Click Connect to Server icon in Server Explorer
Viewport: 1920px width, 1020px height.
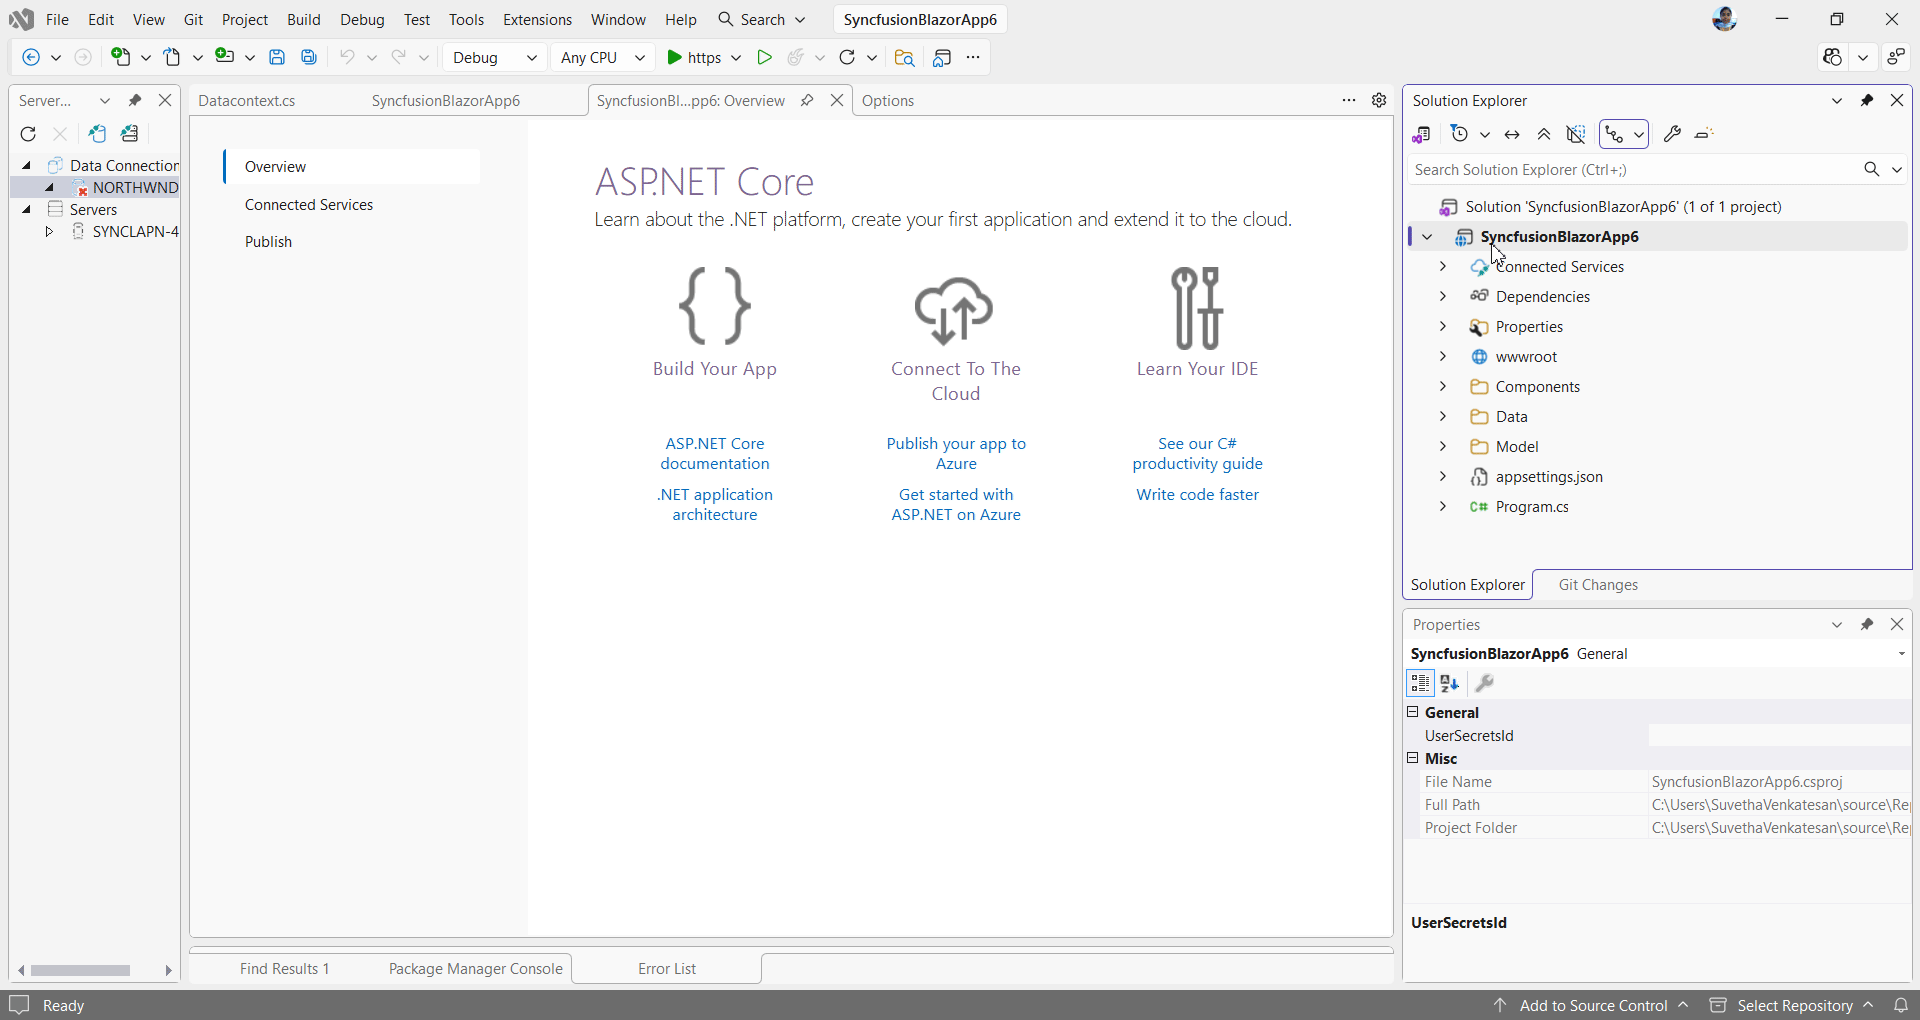click(130, 134)
